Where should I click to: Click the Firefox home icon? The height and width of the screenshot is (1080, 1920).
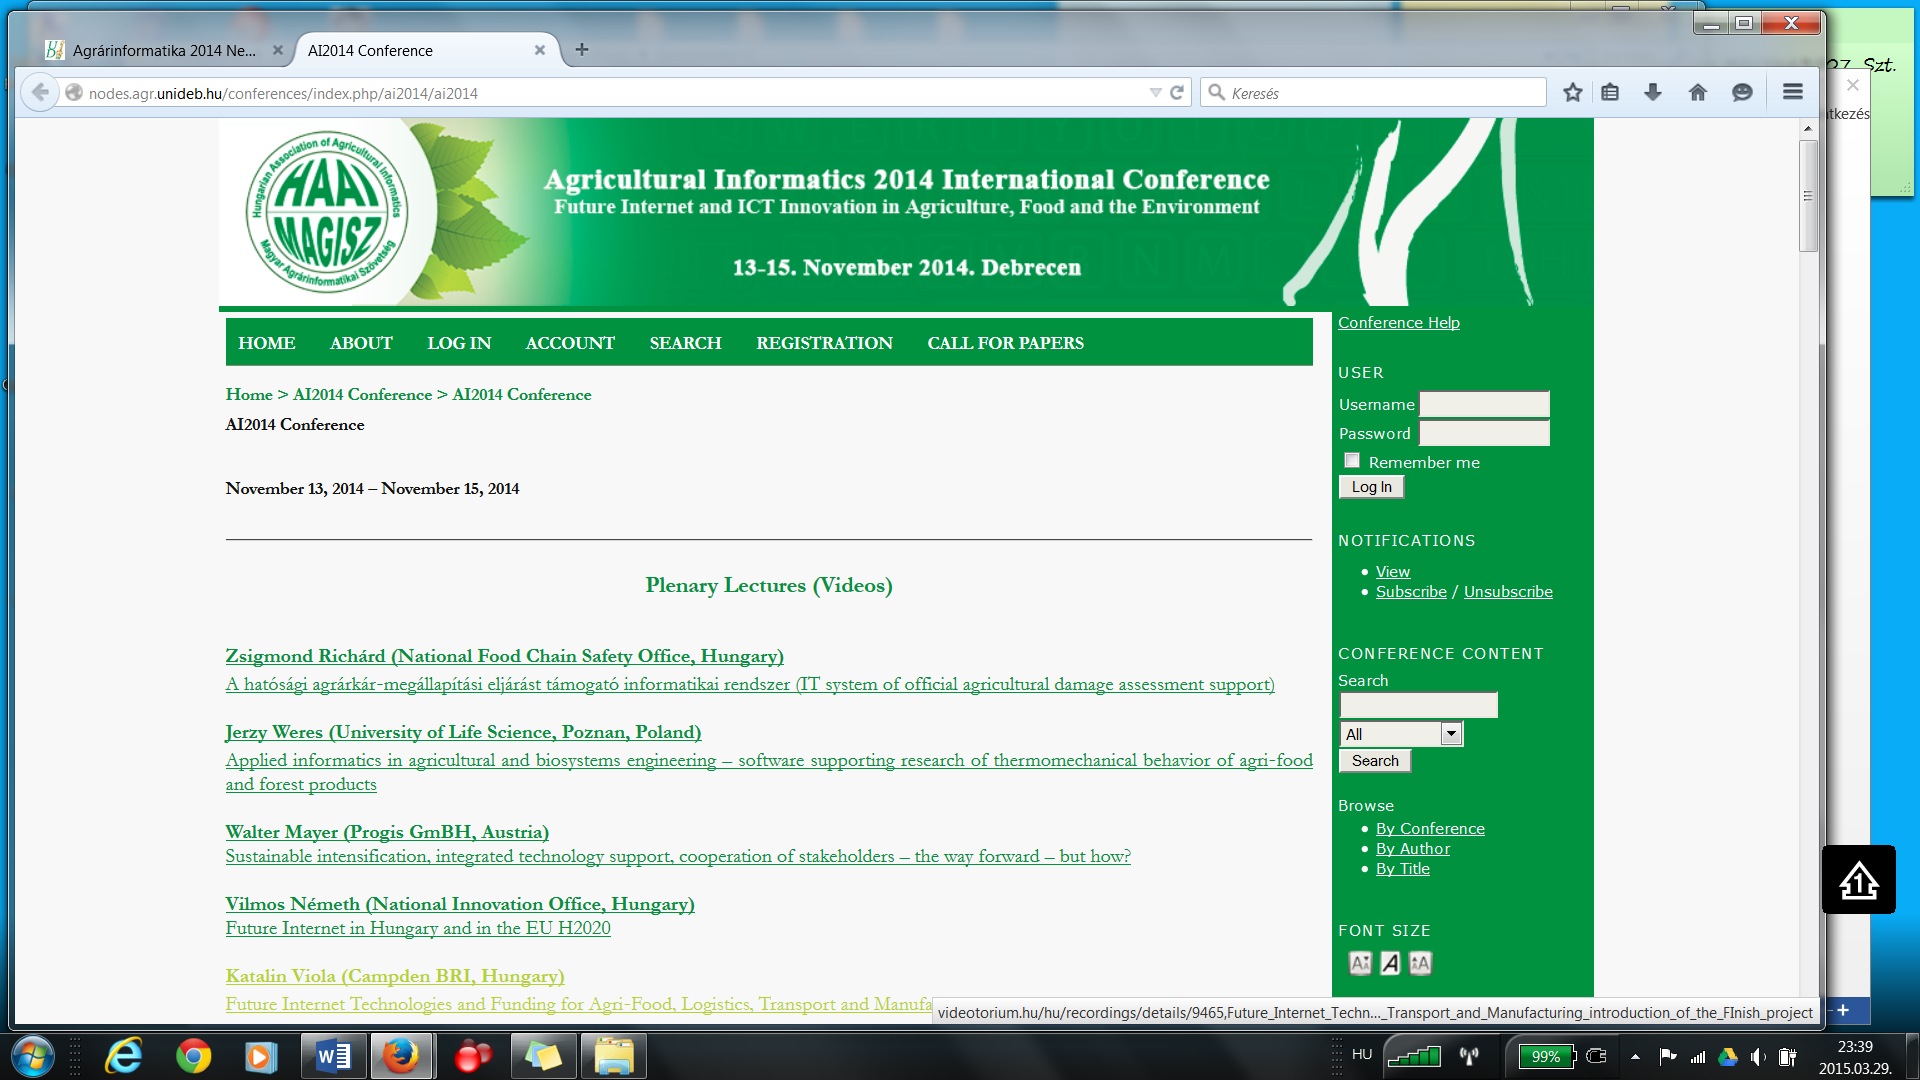coord(1697,93)
